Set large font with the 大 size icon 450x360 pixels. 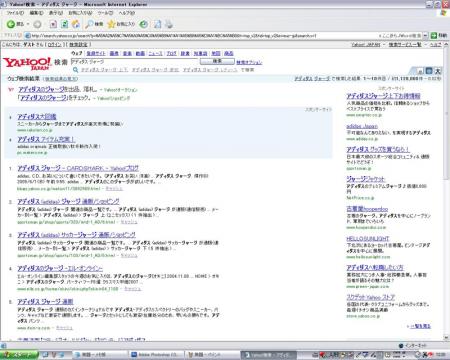(438, 71)
